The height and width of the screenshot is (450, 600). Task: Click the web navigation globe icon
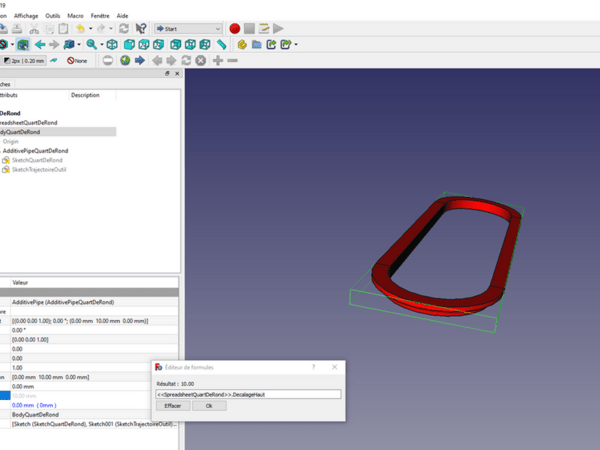pyautogui.click(x=125, y=61)
